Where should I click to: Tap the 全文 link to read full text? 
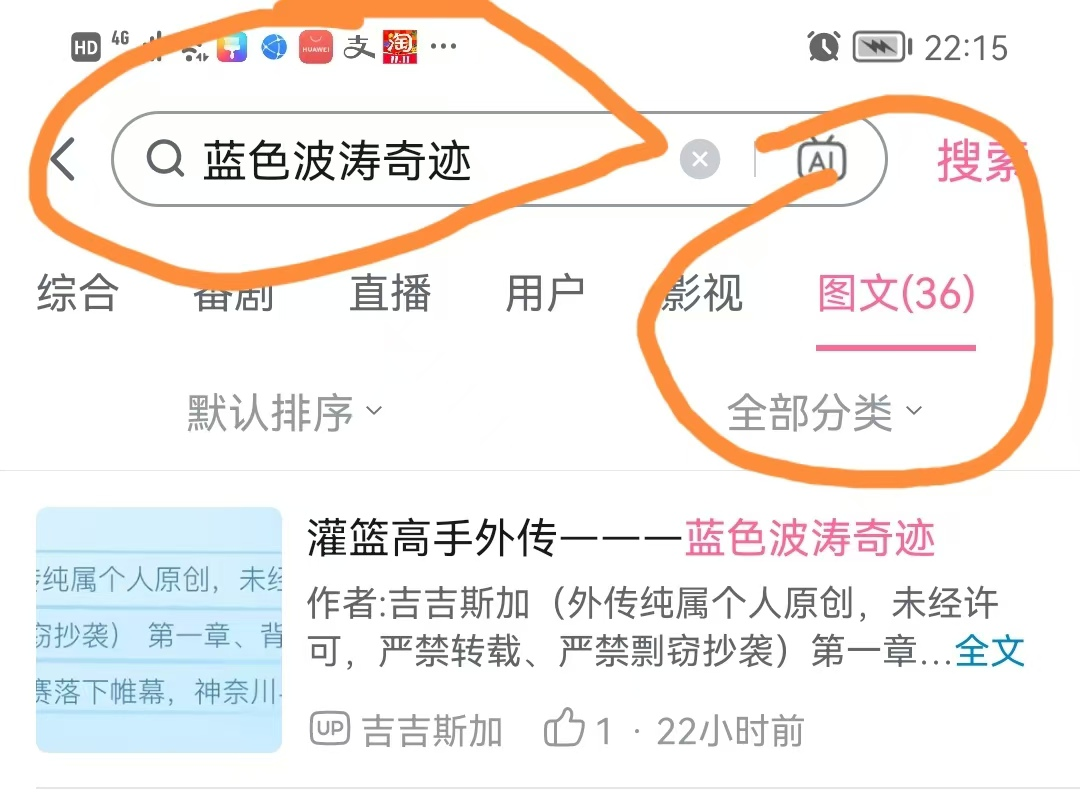[990, 650]
